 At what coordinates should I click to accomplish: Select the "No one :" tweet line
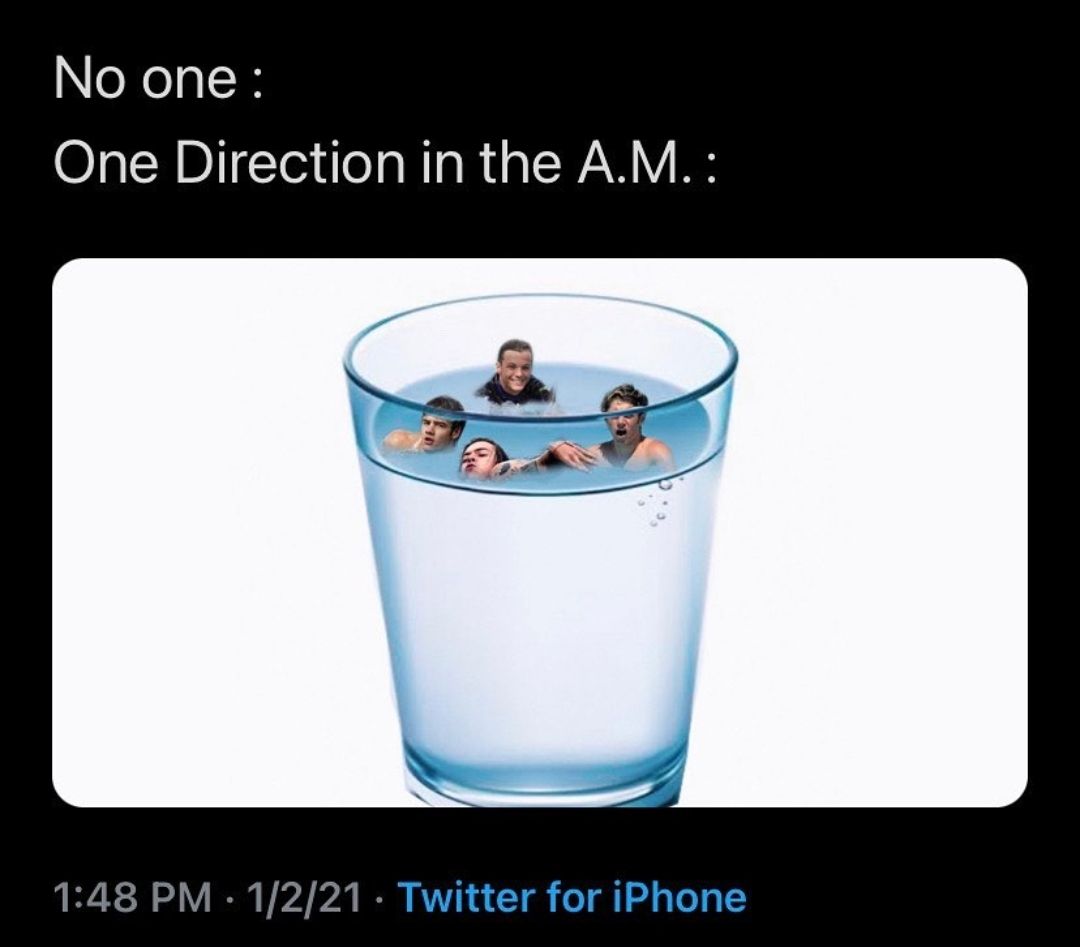159,79
